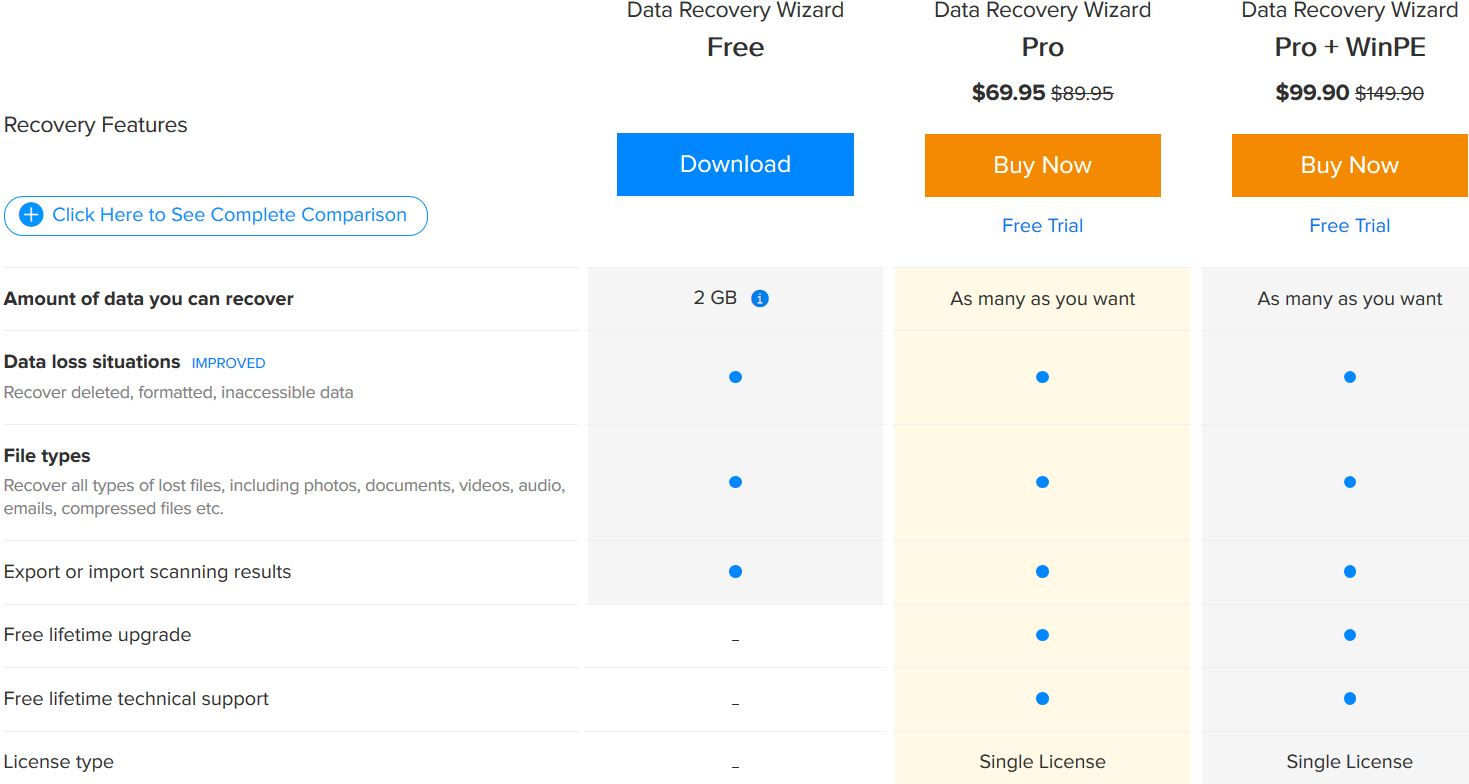Click Export or import dot in Free column
The width and height of the screenshot is (1469, 784).
coord(735,572)
